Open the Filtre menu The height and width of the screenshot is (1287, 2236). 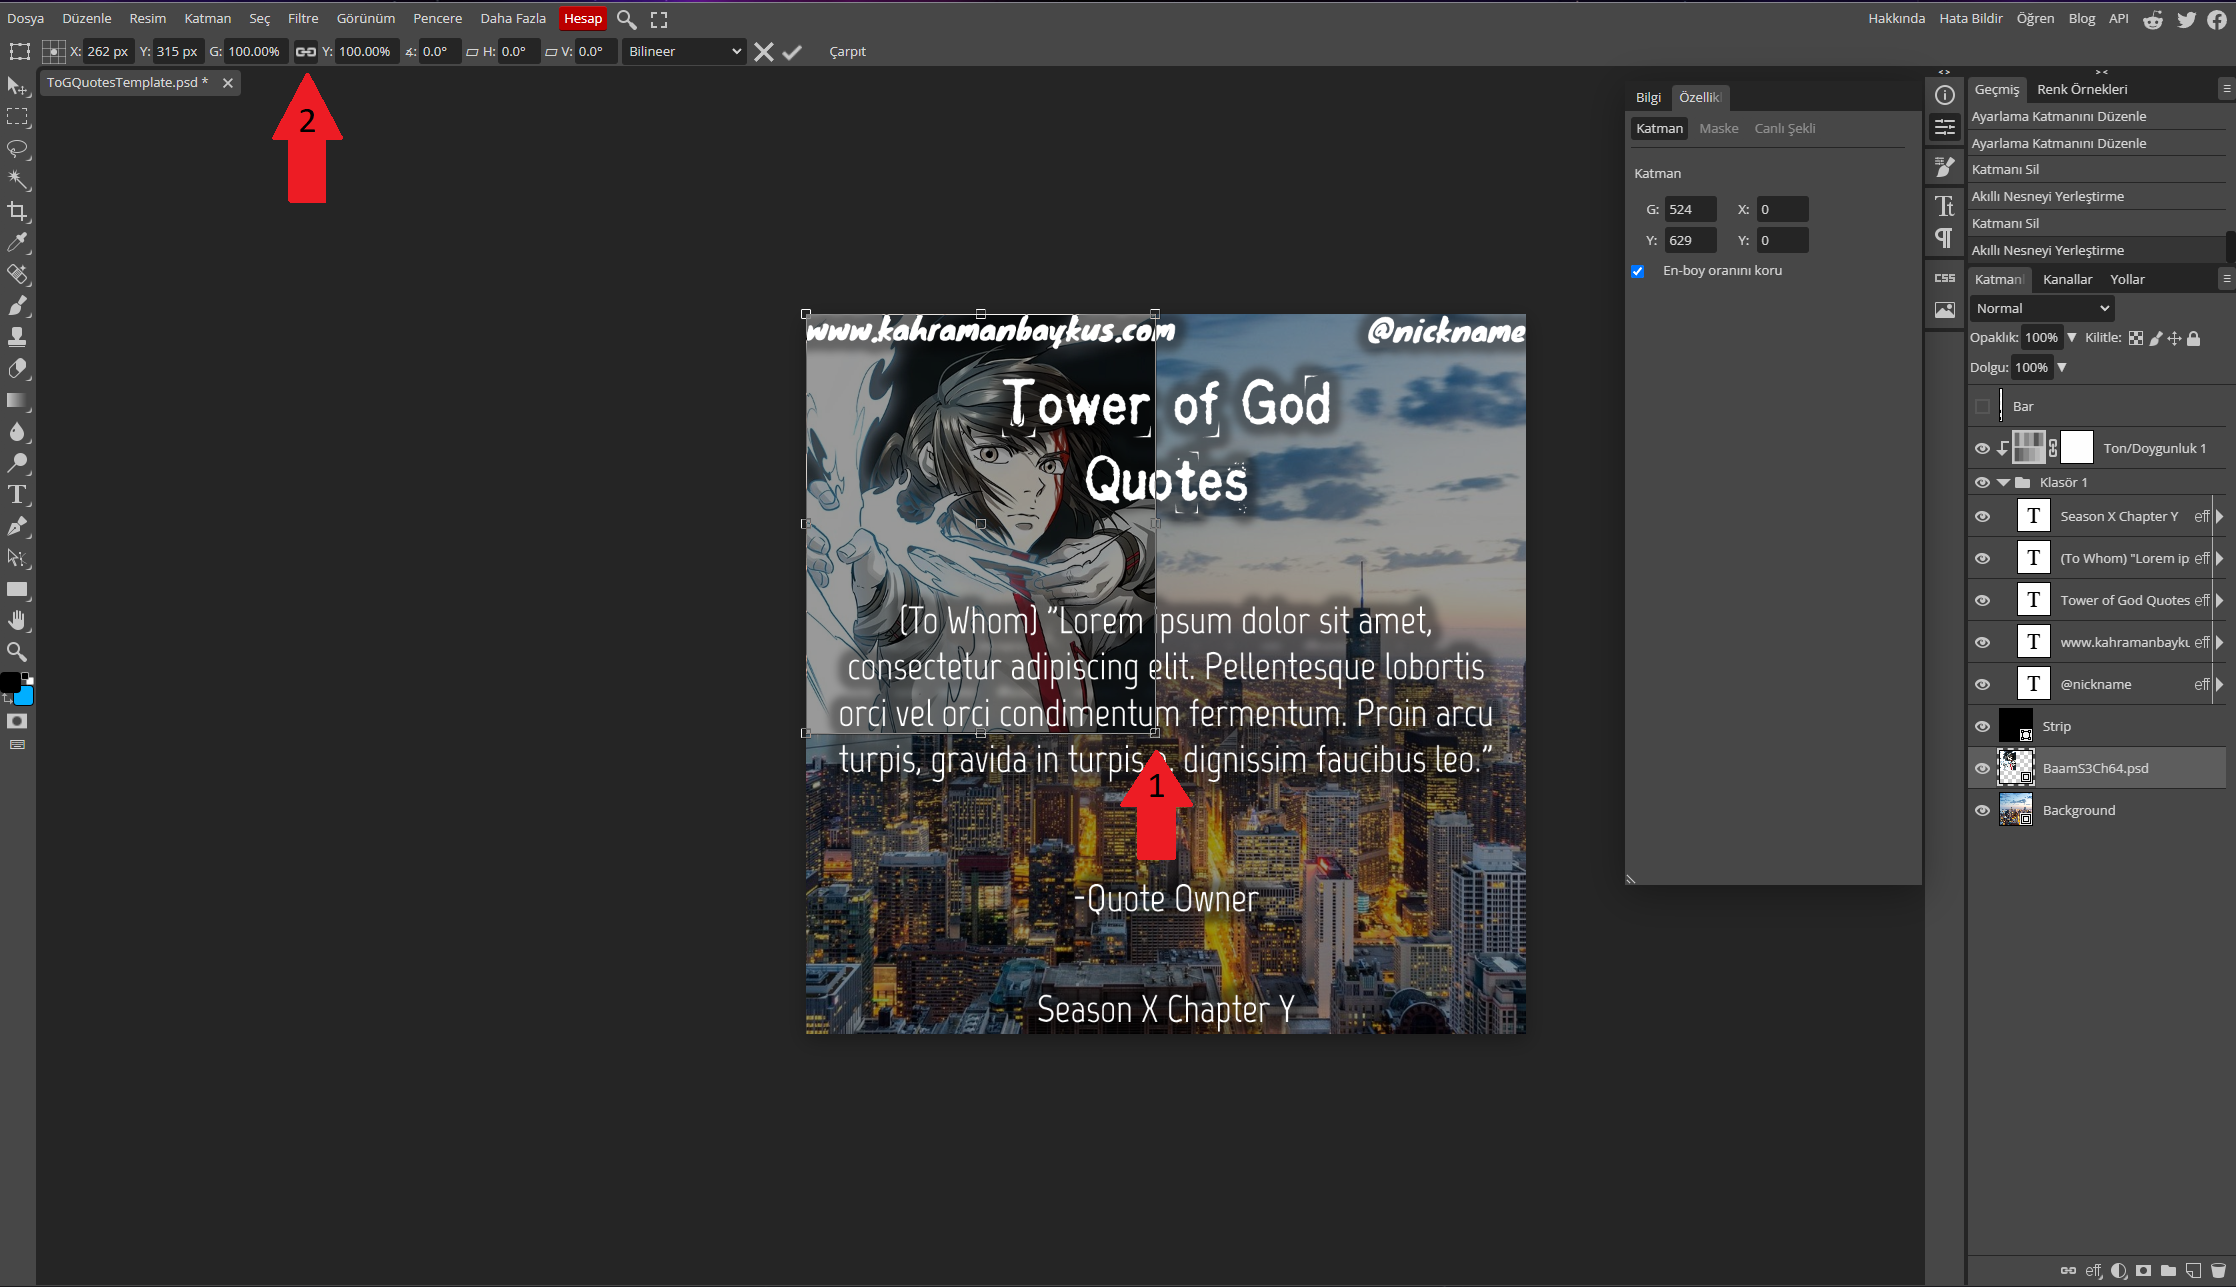coord(303,19)
